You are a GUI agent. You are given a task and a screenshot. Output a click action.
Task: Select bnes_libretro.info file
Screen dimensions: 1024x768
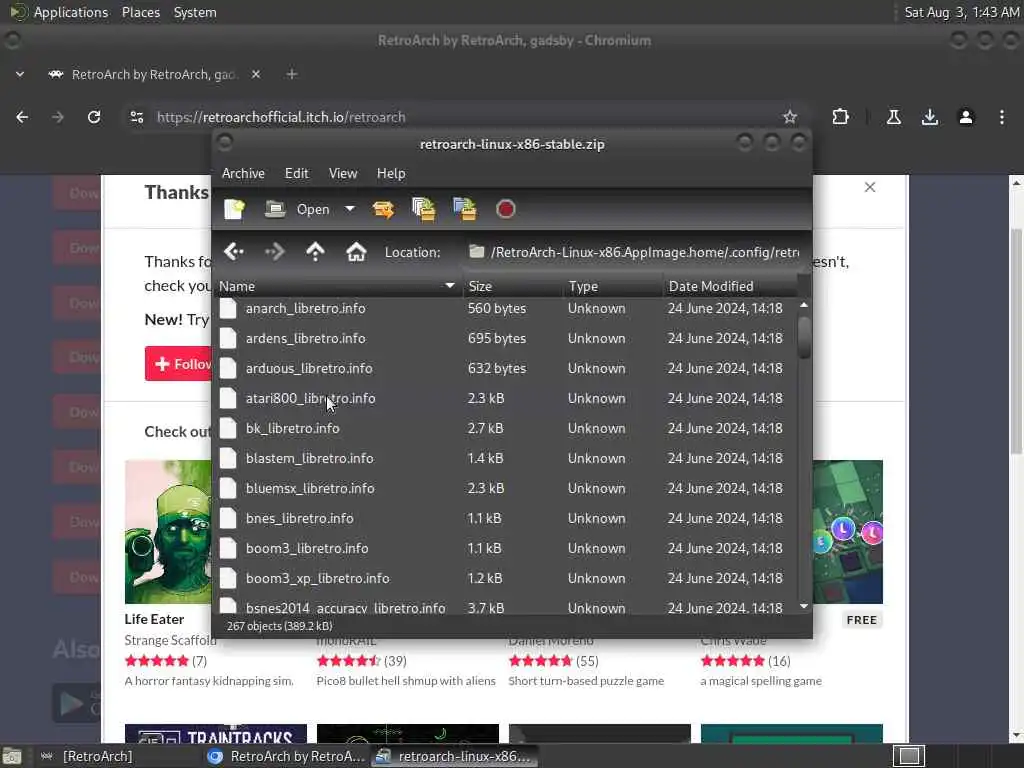[505, 519]
